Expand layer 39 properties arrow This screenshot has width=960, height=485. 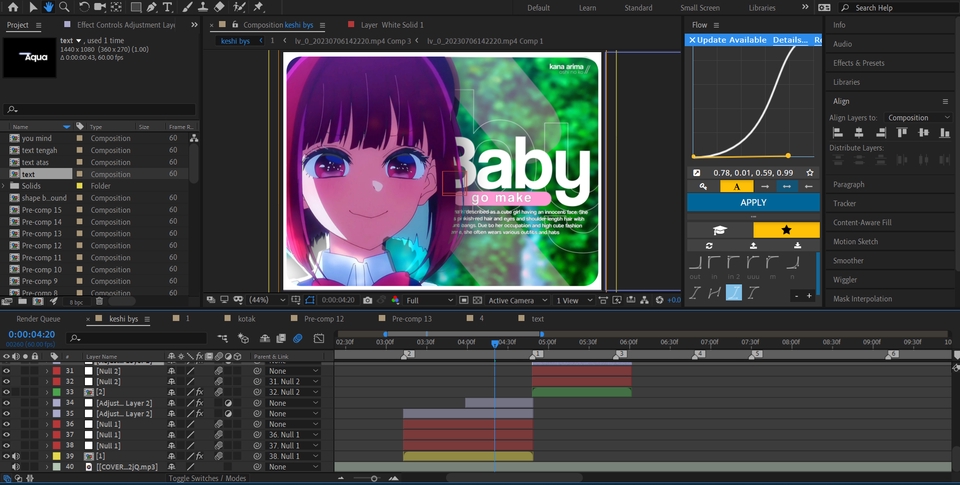[x=46, y=456]
